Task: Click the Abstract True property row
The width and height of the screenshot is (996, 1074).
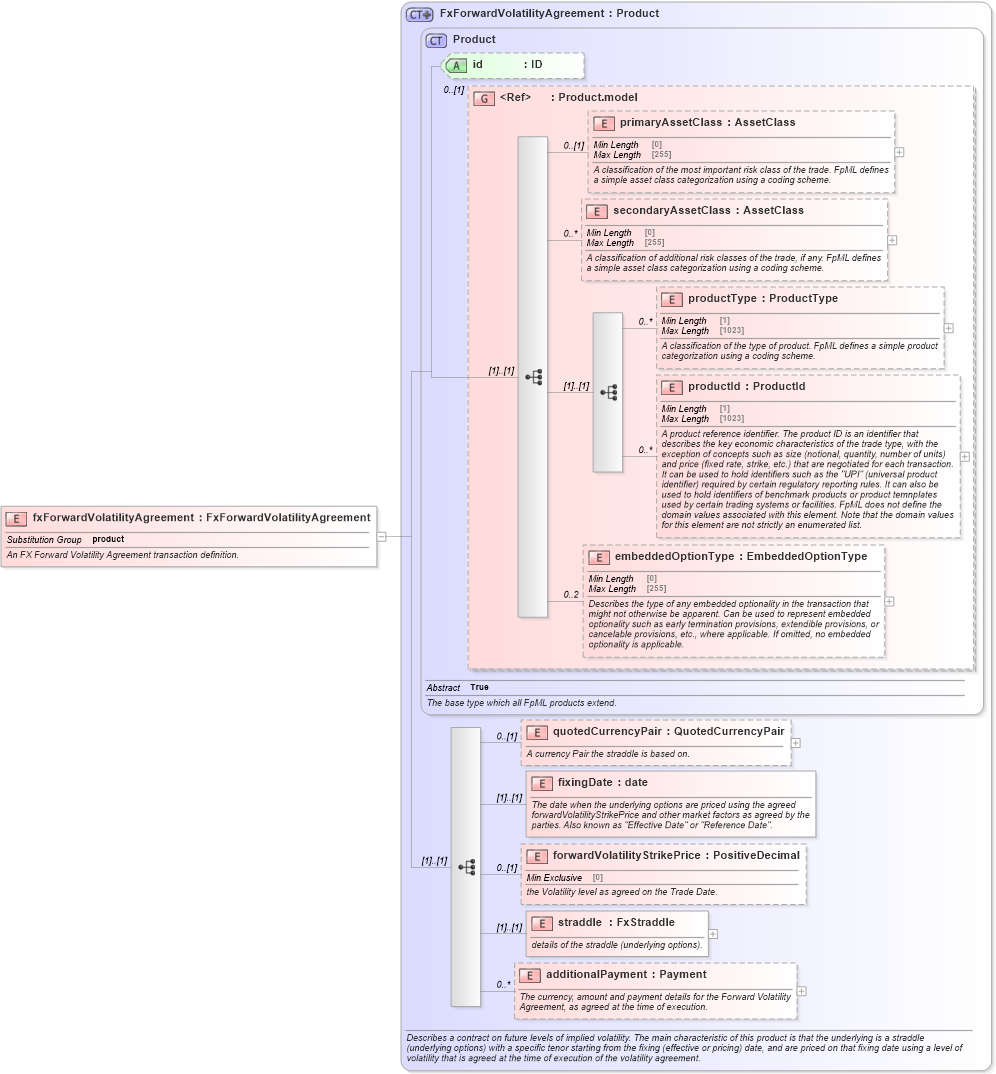Action: point(448,688)
